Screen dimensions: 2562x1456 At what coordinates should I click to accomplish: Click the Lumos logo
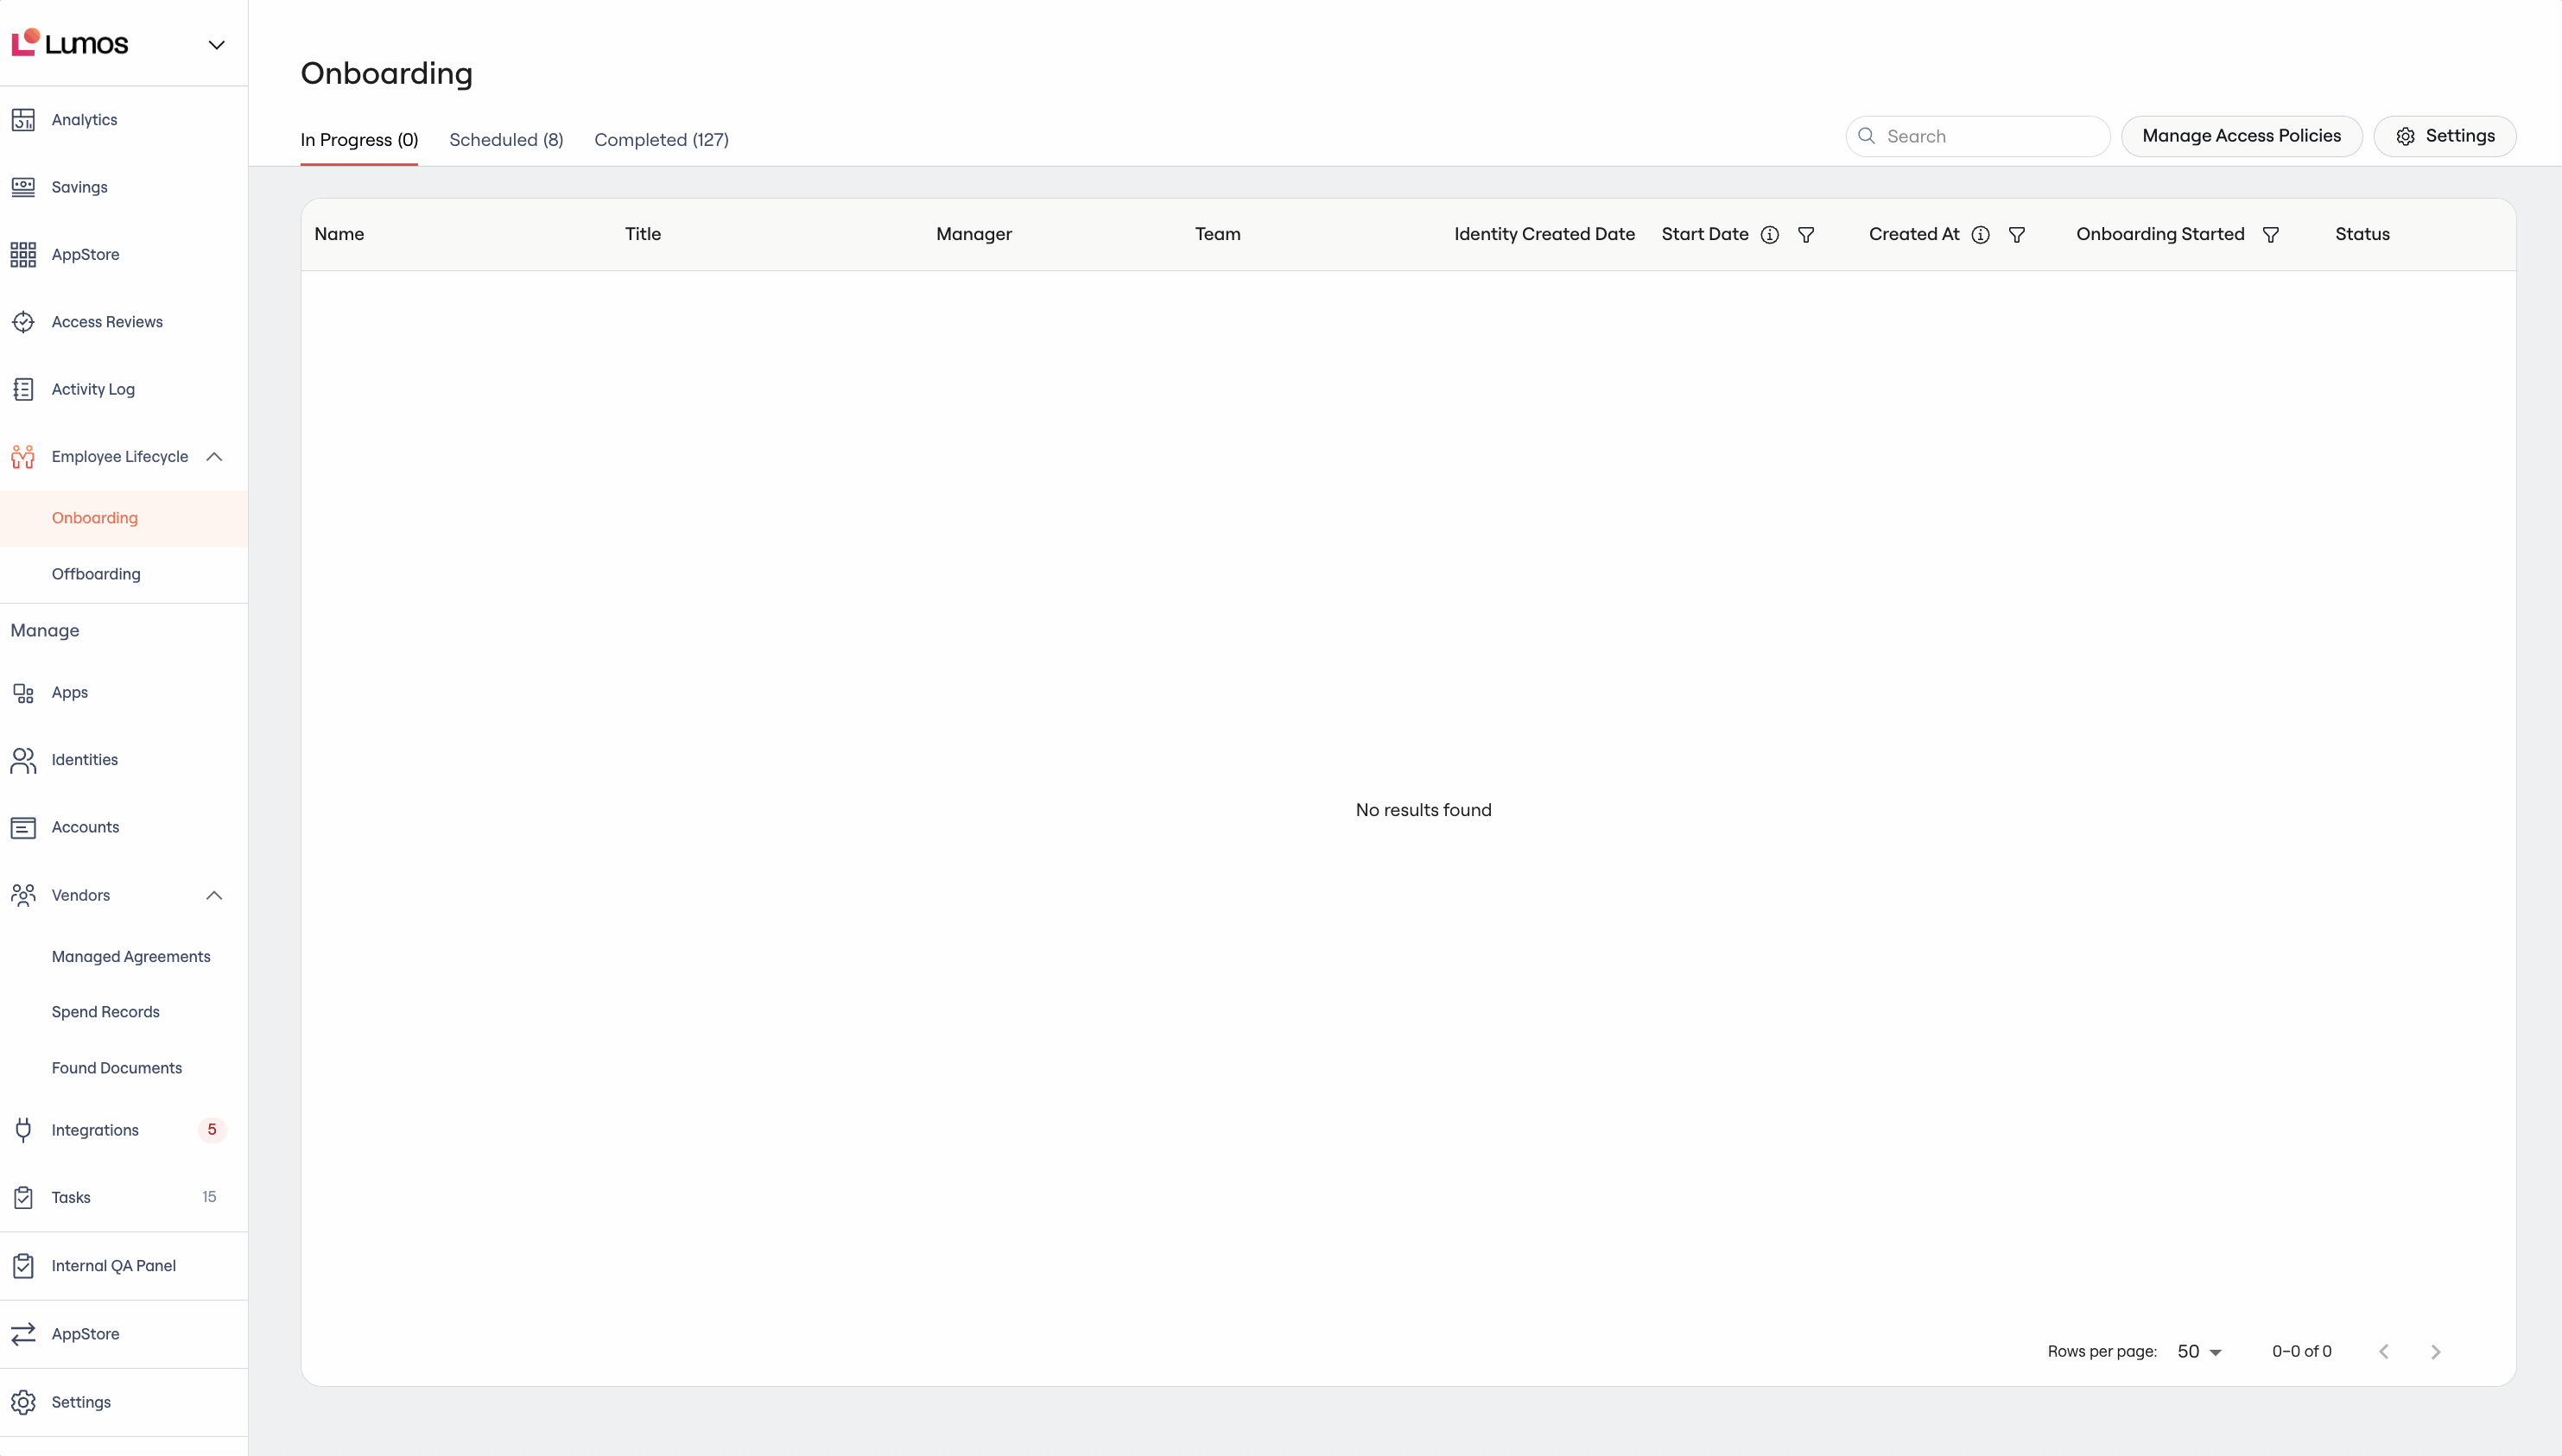point(70,43)
